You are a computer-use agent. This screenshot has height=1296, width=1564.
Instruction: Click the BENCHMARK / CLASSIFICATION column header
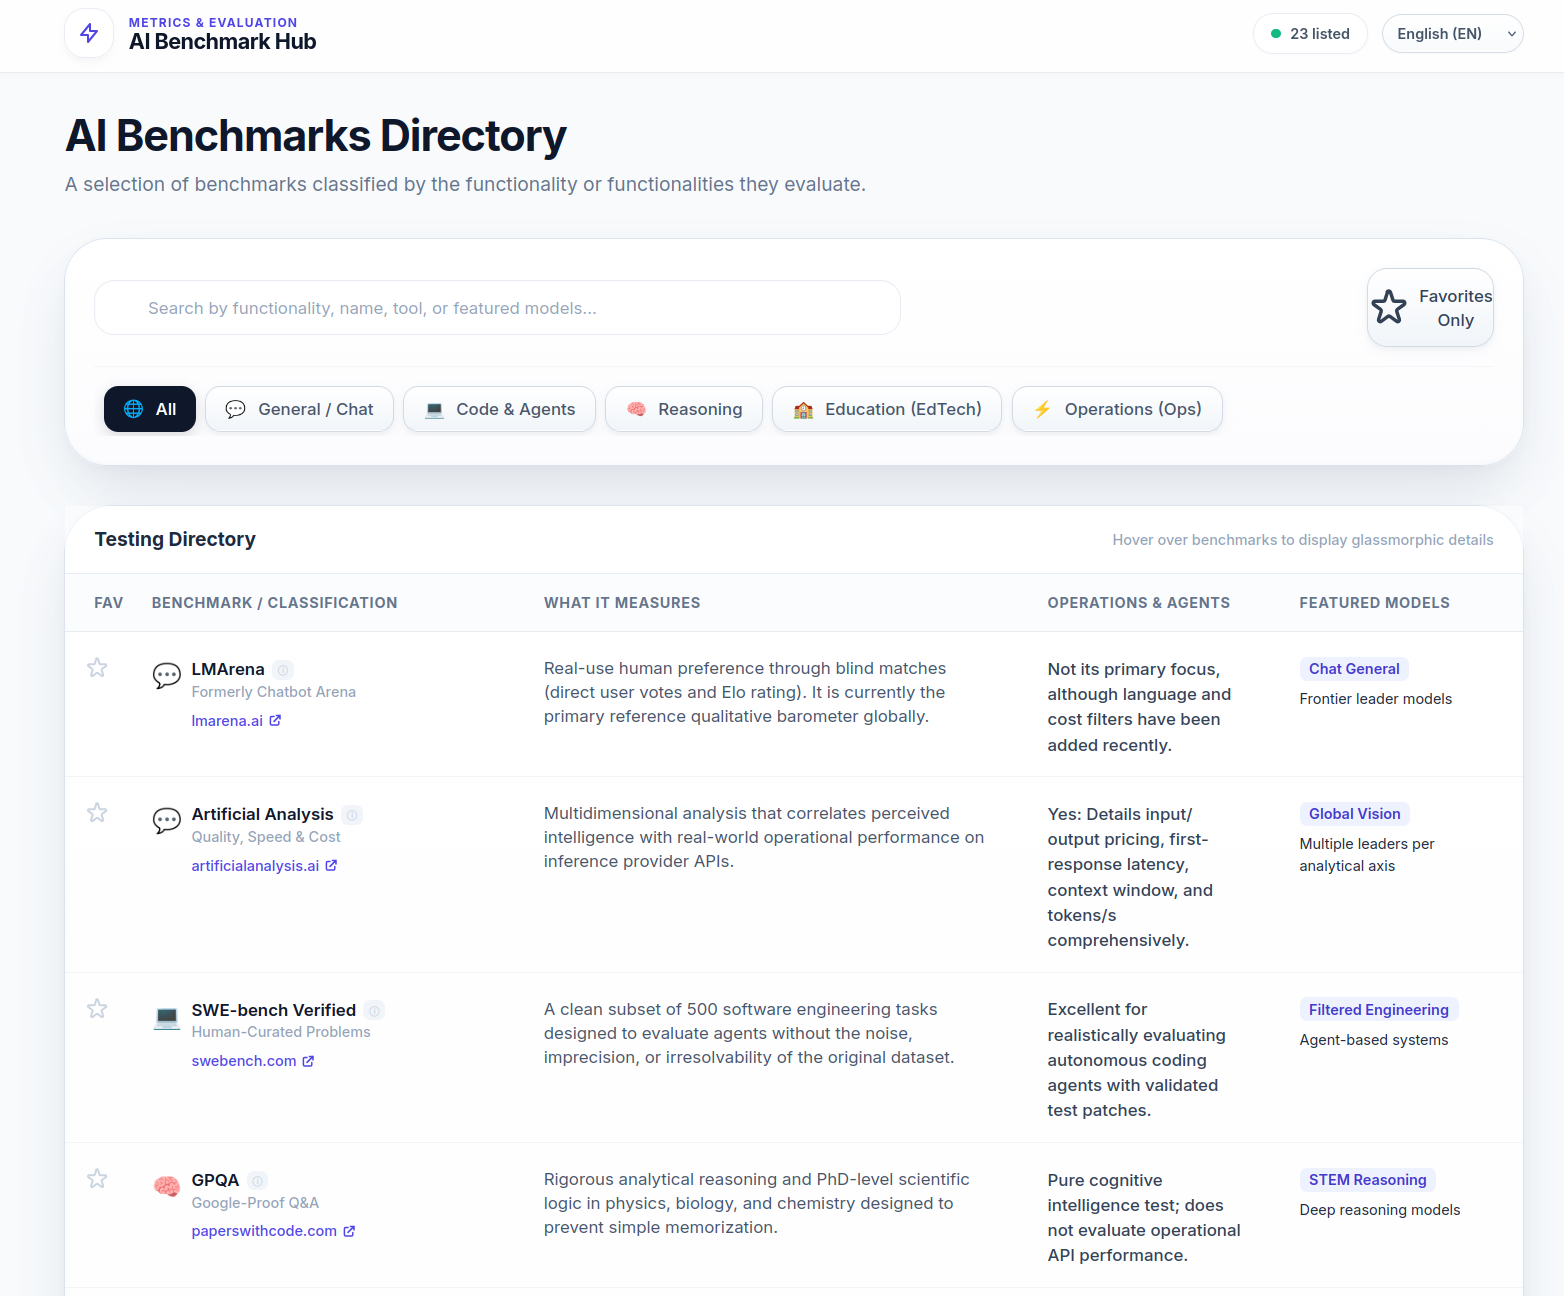[274, 603]
